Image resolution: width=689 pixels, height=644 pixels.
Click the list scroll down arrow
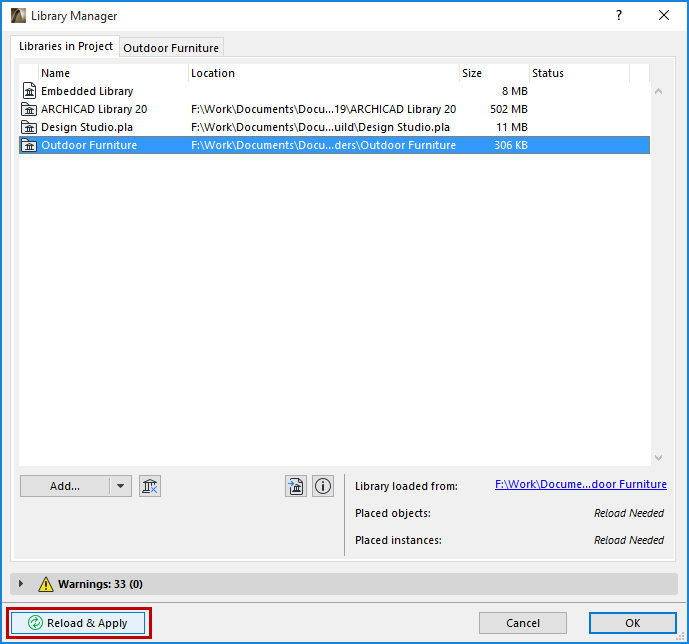pos(658,458)
